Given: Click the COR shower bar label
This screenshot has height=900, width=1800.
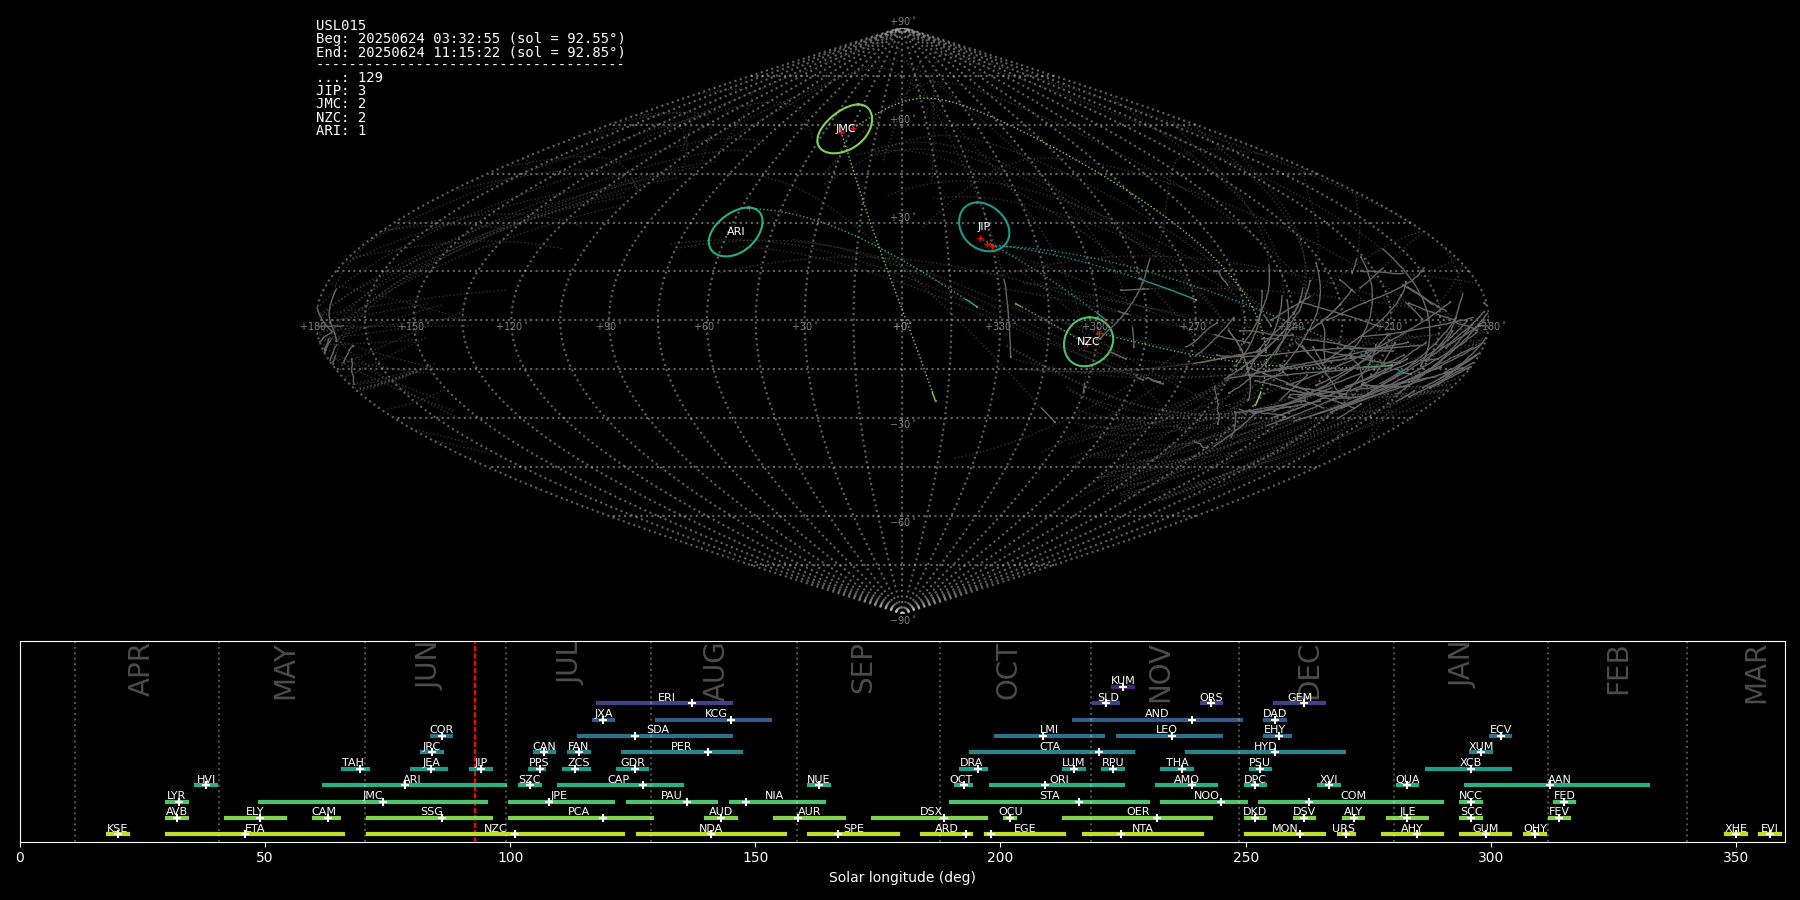Looking at the screenshot, I should tap(441, 730).
